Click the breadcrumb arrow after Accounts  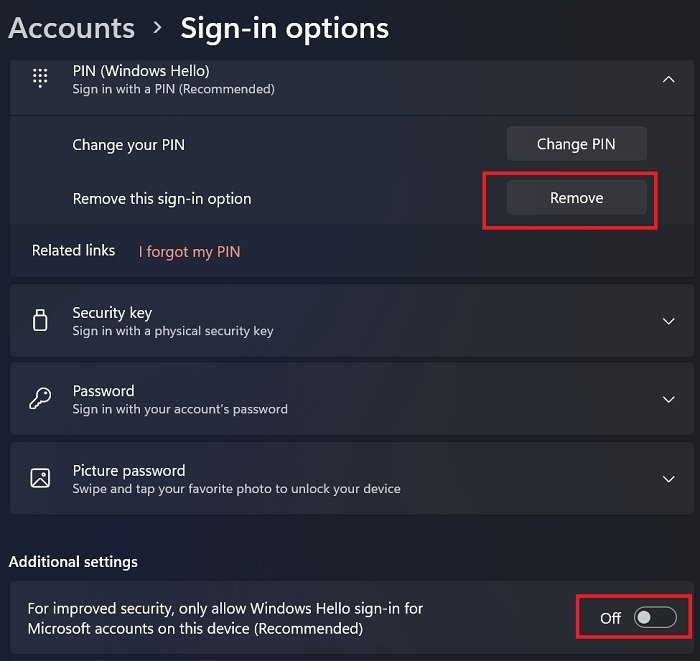point(157,28)
